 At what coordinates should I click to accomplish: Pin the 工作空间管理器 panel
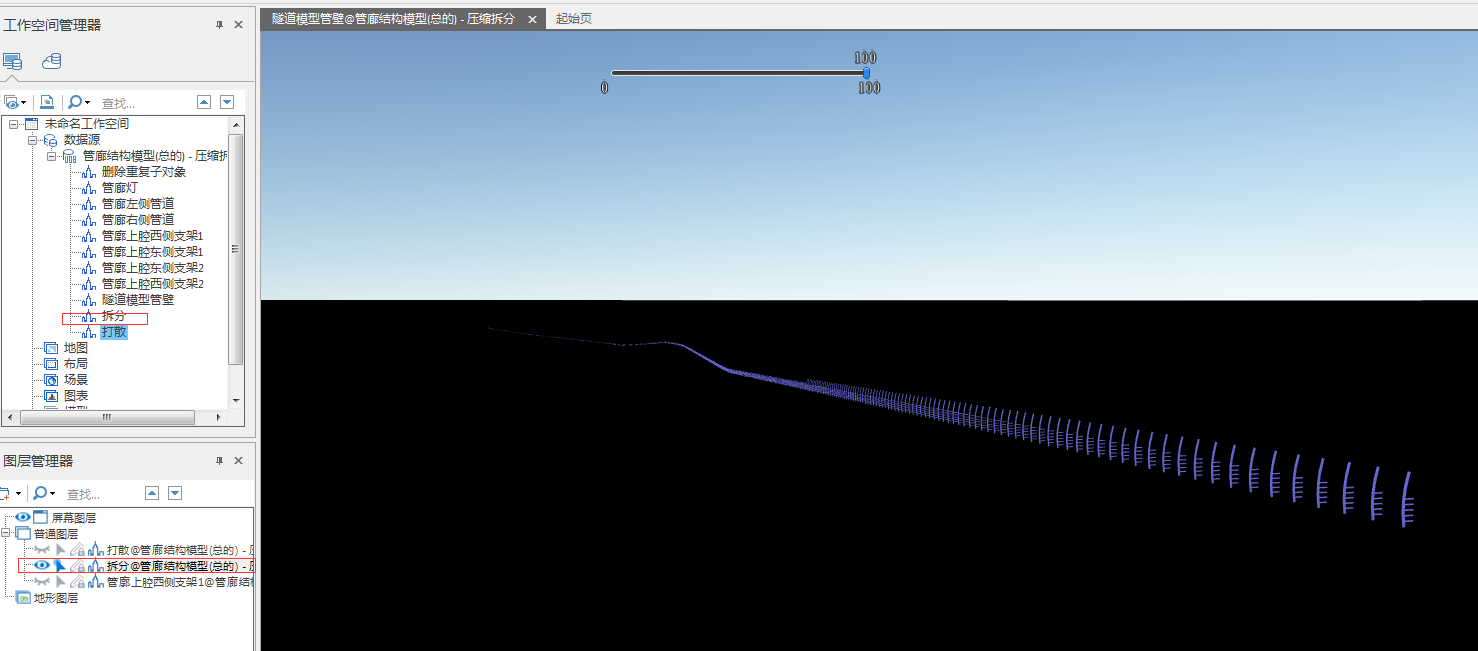pos(220,25)
